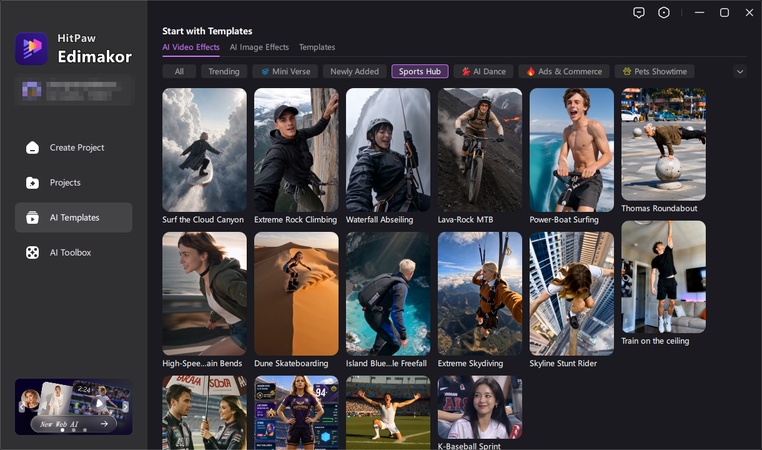This screenshot has height=450, width=762.
Task: Open the feedback message icon
Action: (639, 13)
